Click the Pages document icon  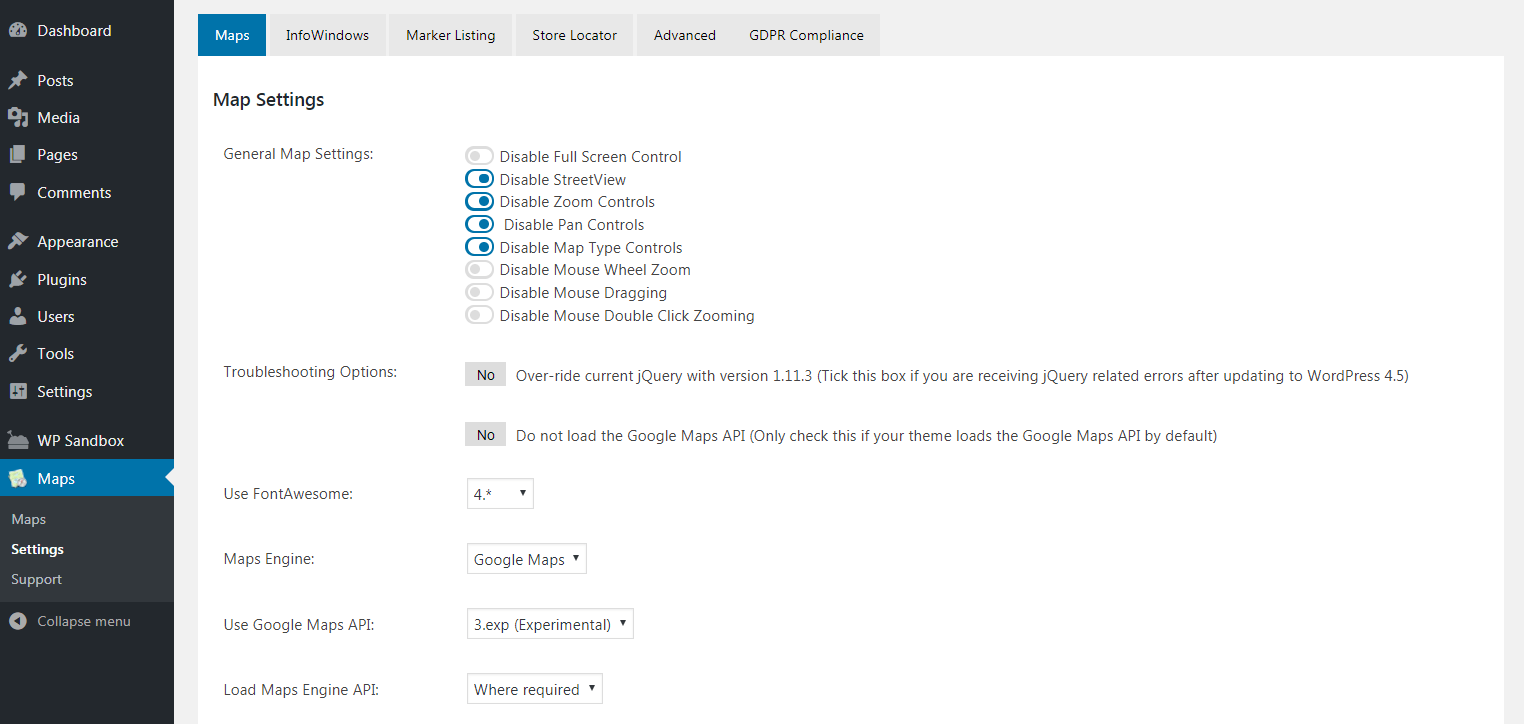[x=18, y=154]
